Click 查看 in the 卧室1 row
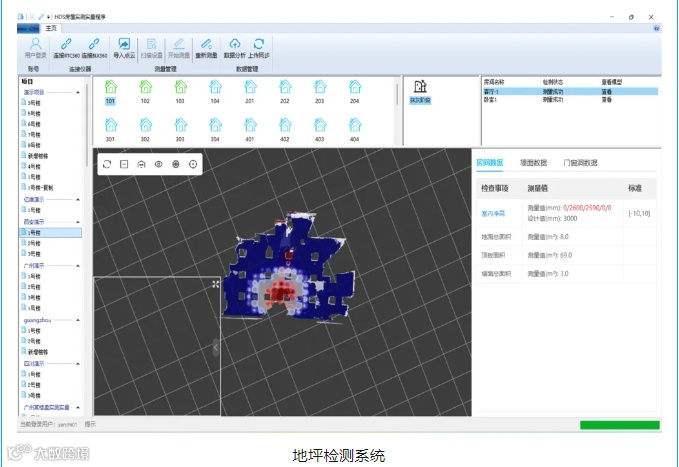This screenshot has height=467, width=679. 607,100
